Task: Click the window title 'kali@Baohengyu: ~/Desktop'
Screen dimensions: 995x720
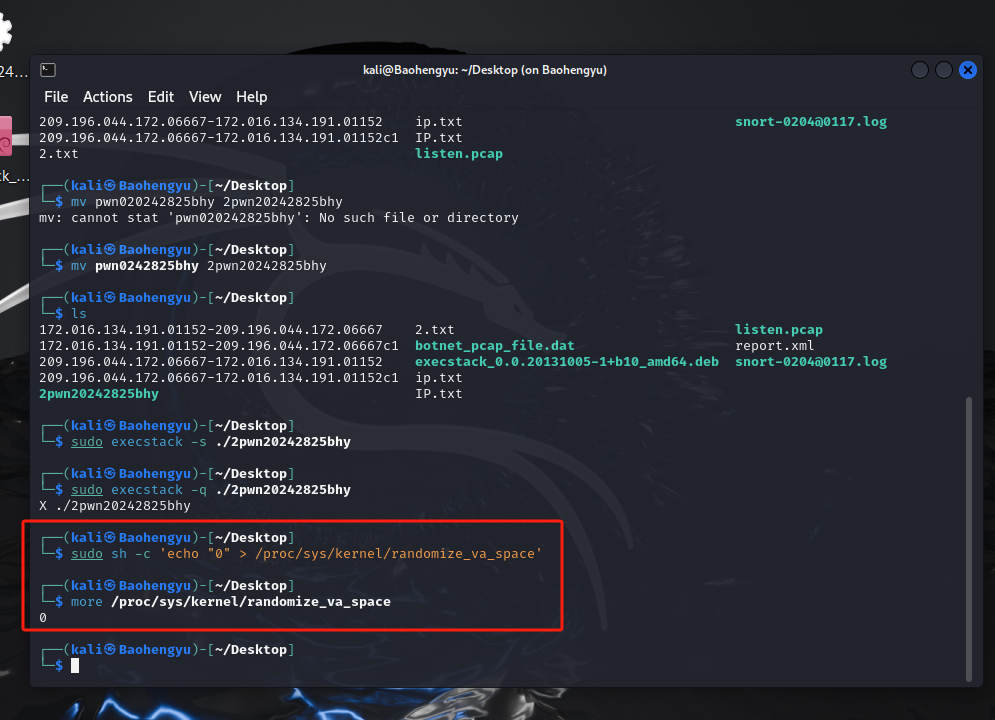Action: point(485,70)
